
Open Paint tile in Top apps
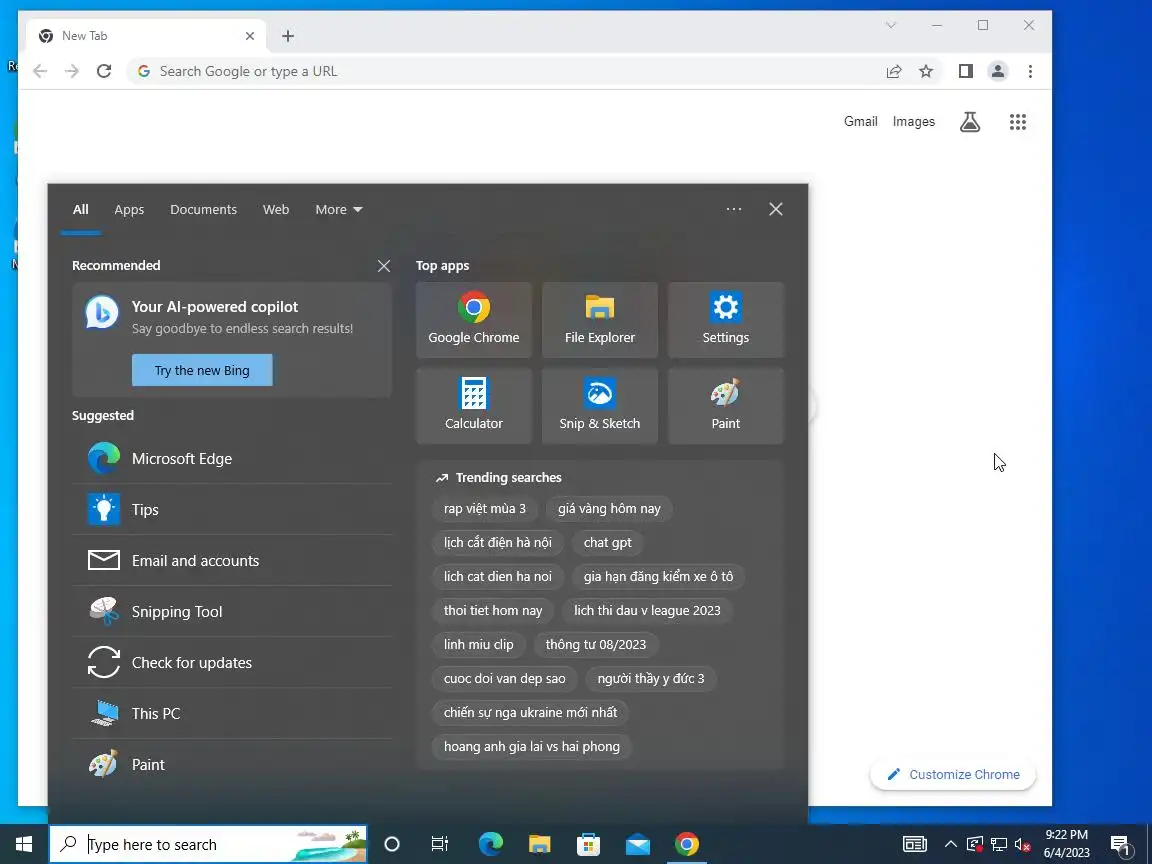[725, 406]
